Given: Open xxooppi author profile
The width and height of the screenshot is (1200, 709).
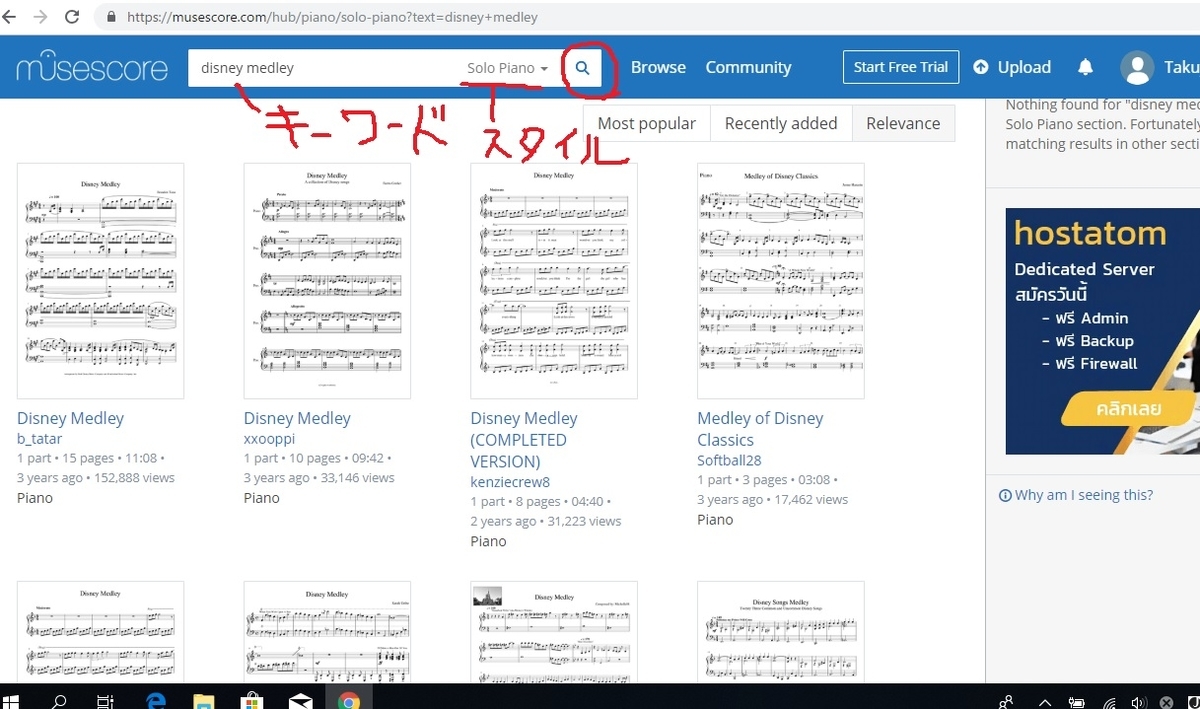Looking at the screenshot, I should pos(270,439).
